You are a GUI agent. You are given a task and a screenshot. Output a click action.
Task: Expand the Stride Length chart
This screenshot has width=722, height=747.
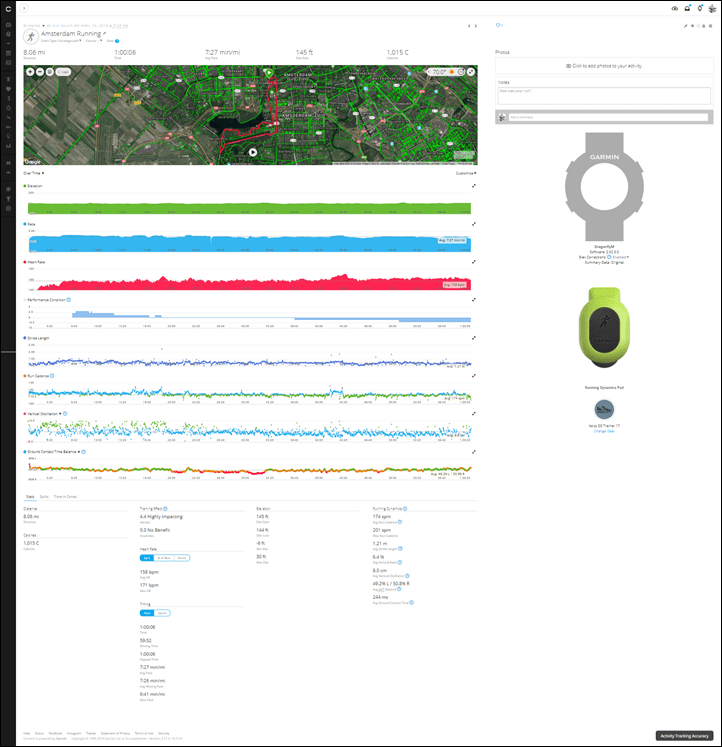tap(474, 338)
